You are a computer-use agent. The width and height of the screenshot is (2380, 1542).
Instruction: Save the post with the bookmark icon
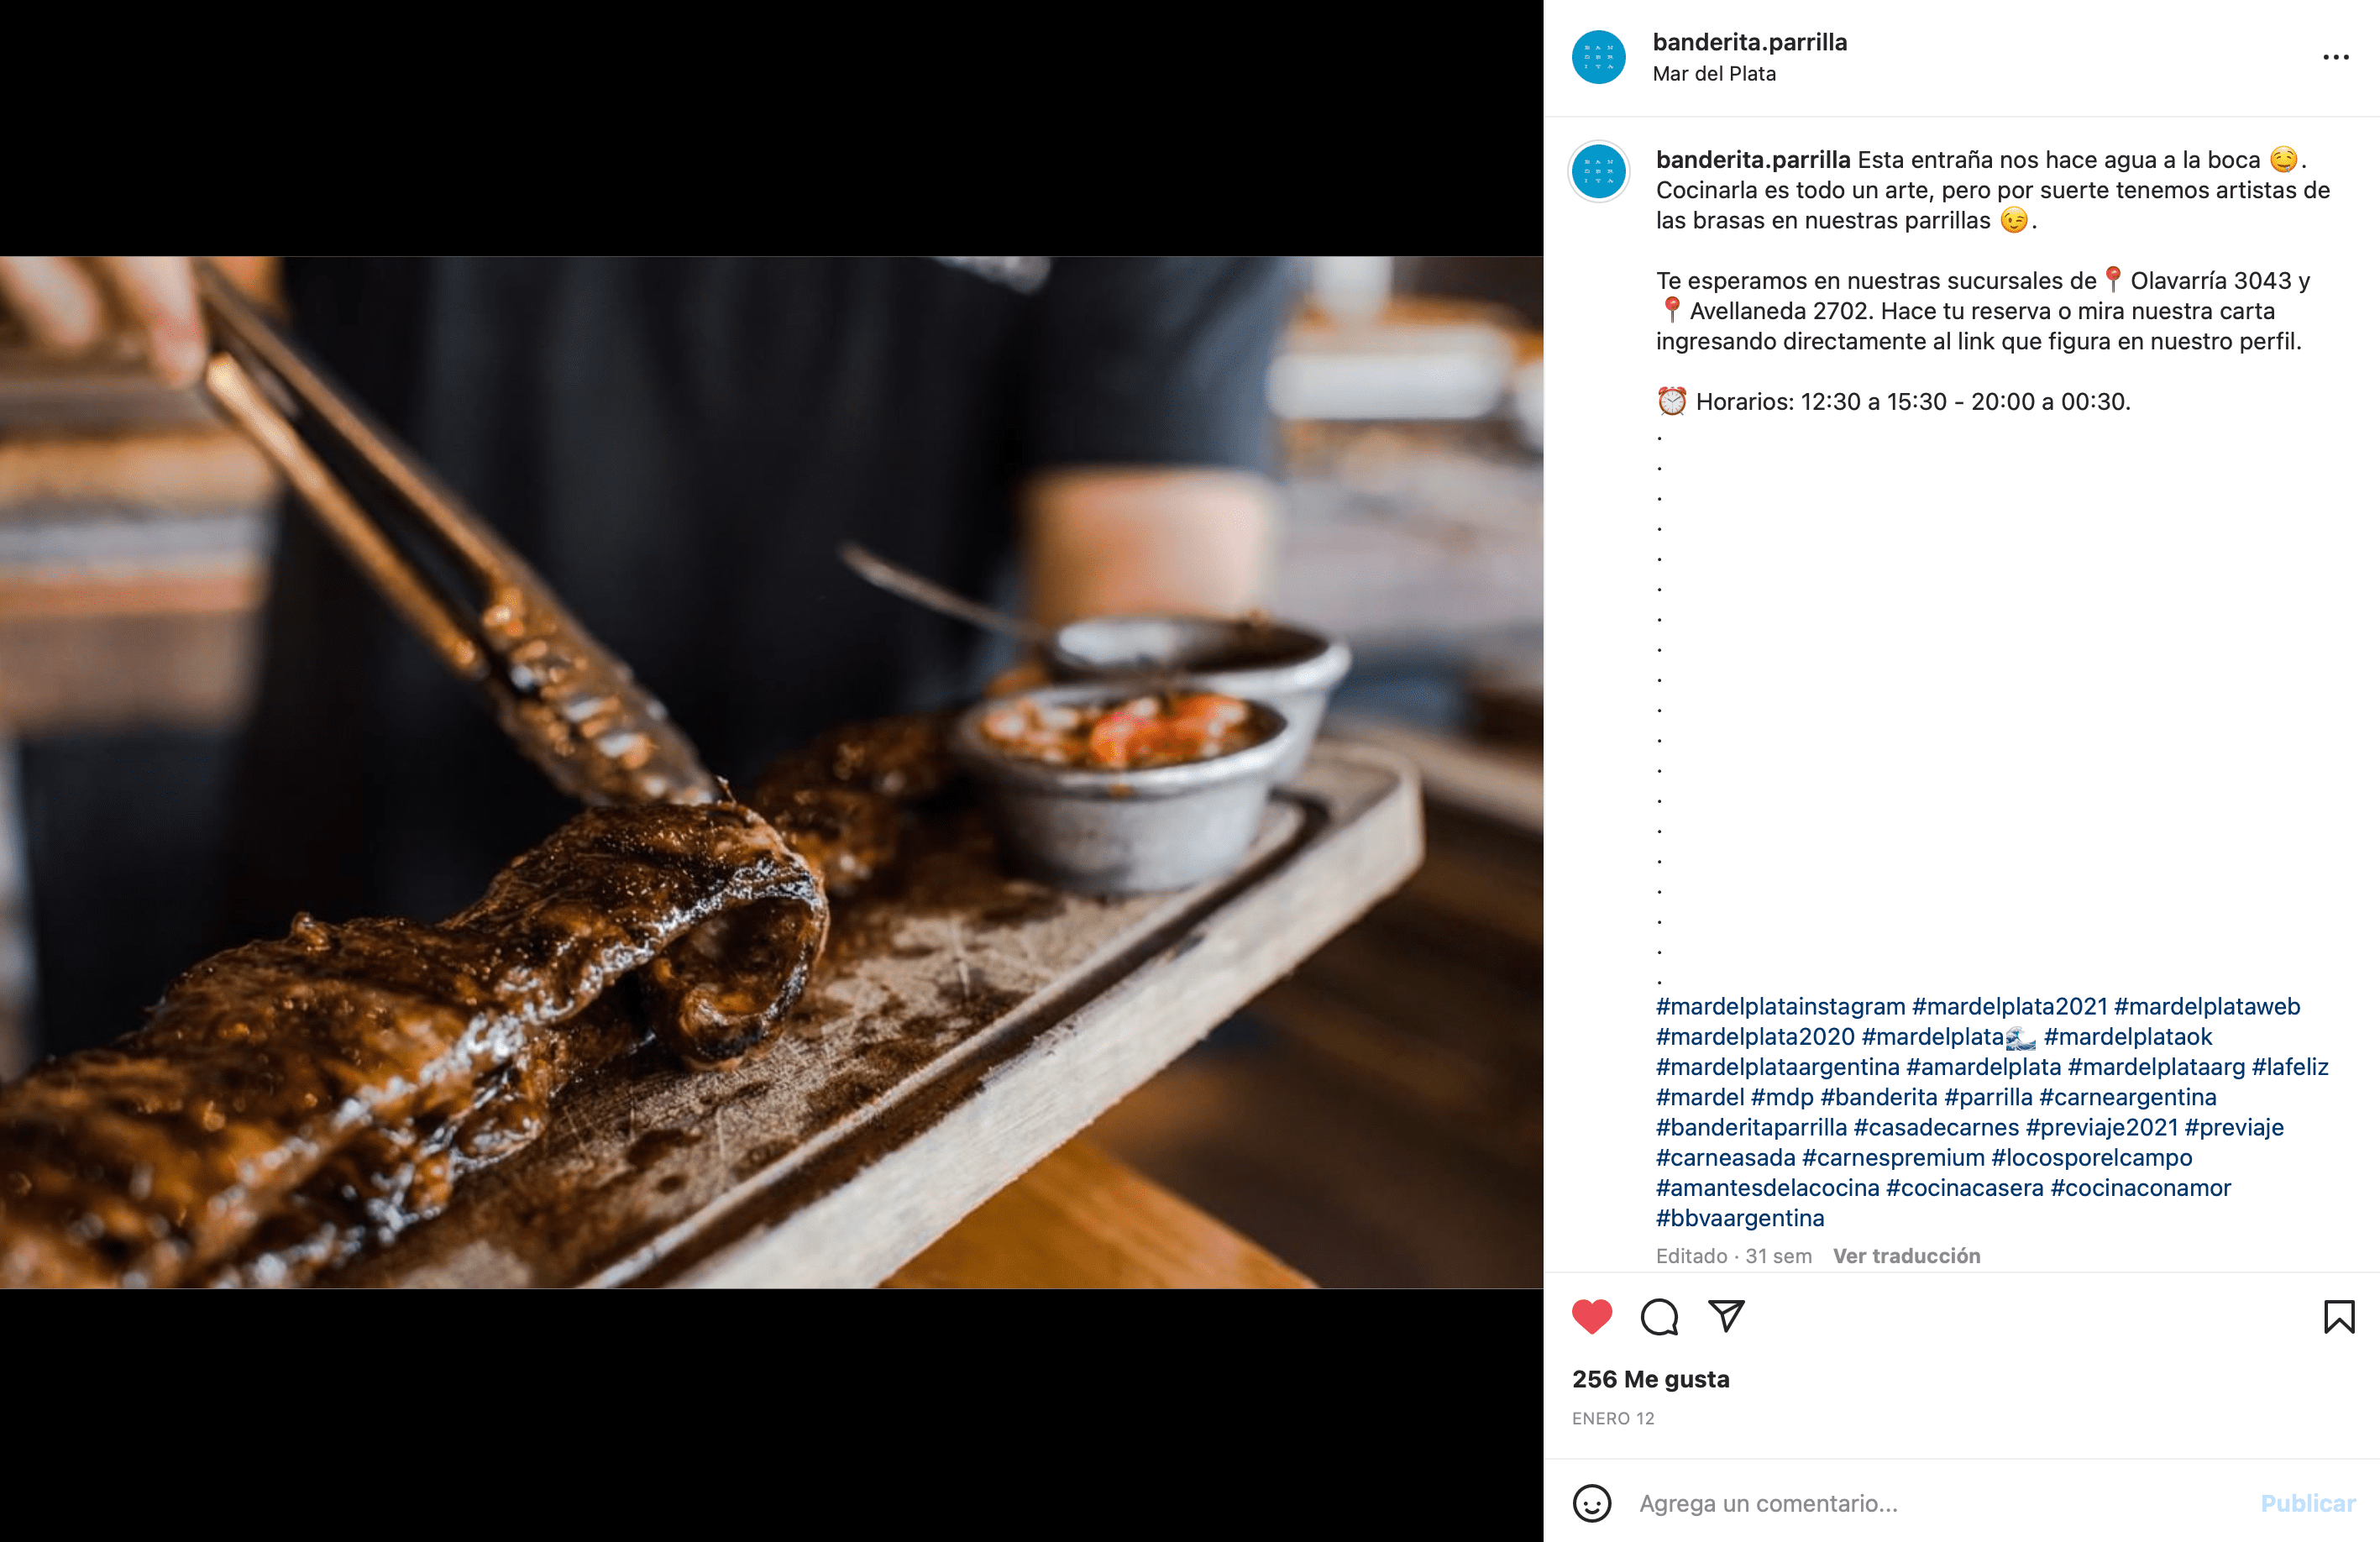click(x=2338, y=1316)
